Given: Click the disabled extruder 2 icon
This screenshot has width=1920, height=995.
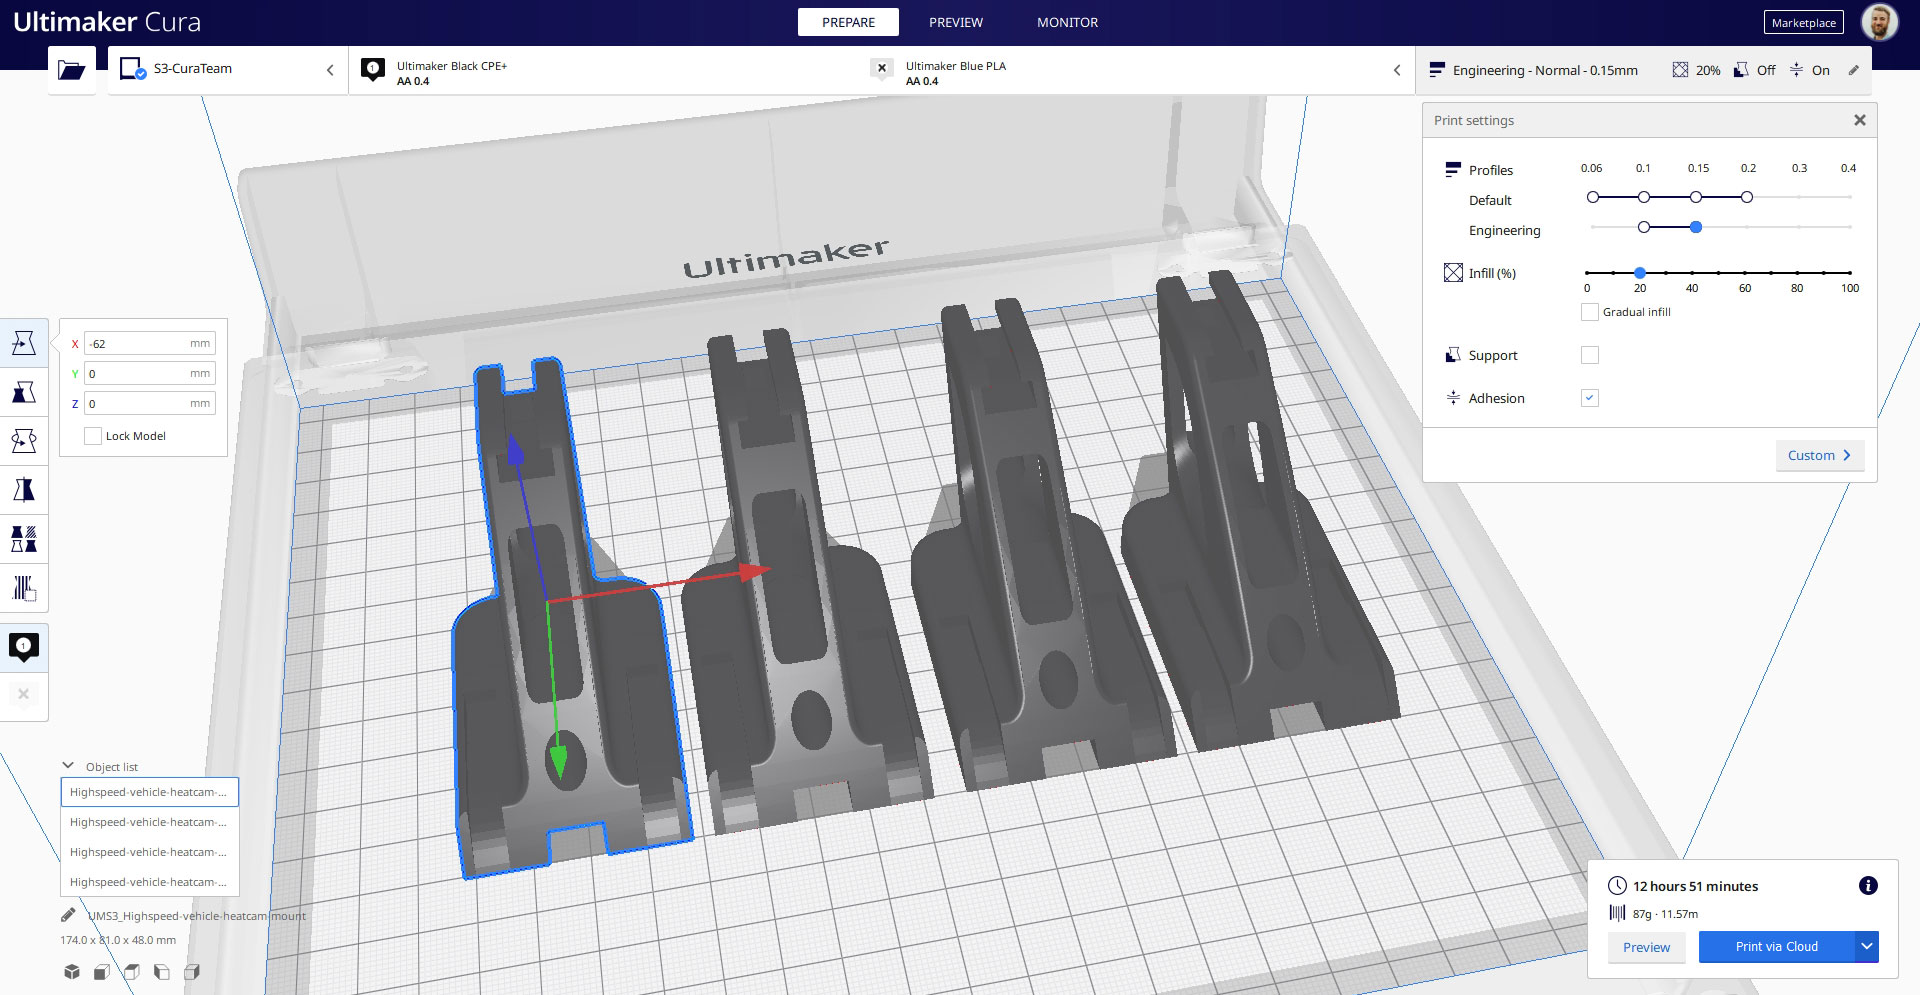Looking at the screenshot, I should click(881, 69).
